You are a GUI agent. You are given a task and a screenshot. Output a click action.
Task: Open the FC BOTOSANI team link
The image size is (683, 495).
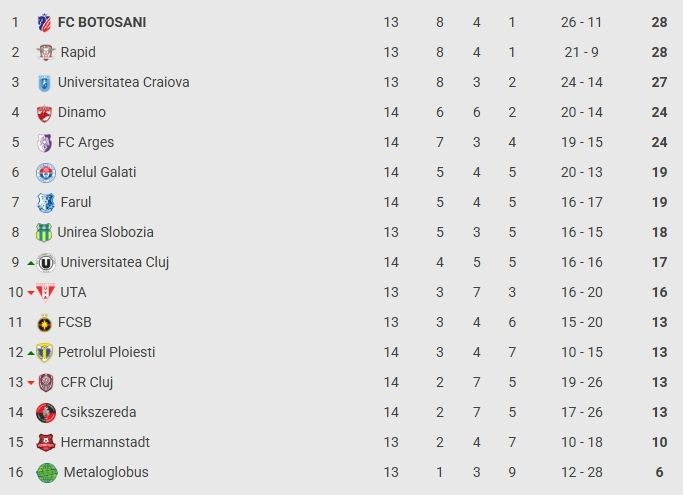pos(102,22)
